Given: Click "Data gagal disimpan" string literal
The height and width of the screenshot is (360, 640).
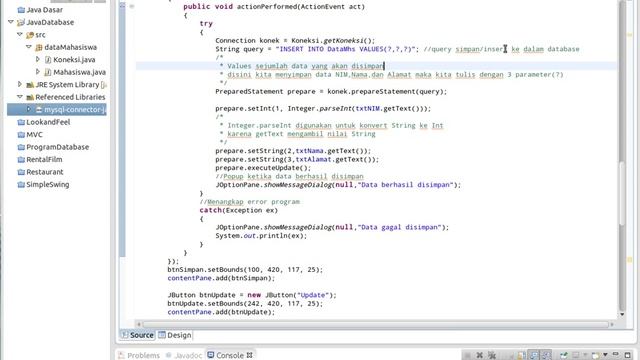Looking at the screenshot, I should [400, 227].
